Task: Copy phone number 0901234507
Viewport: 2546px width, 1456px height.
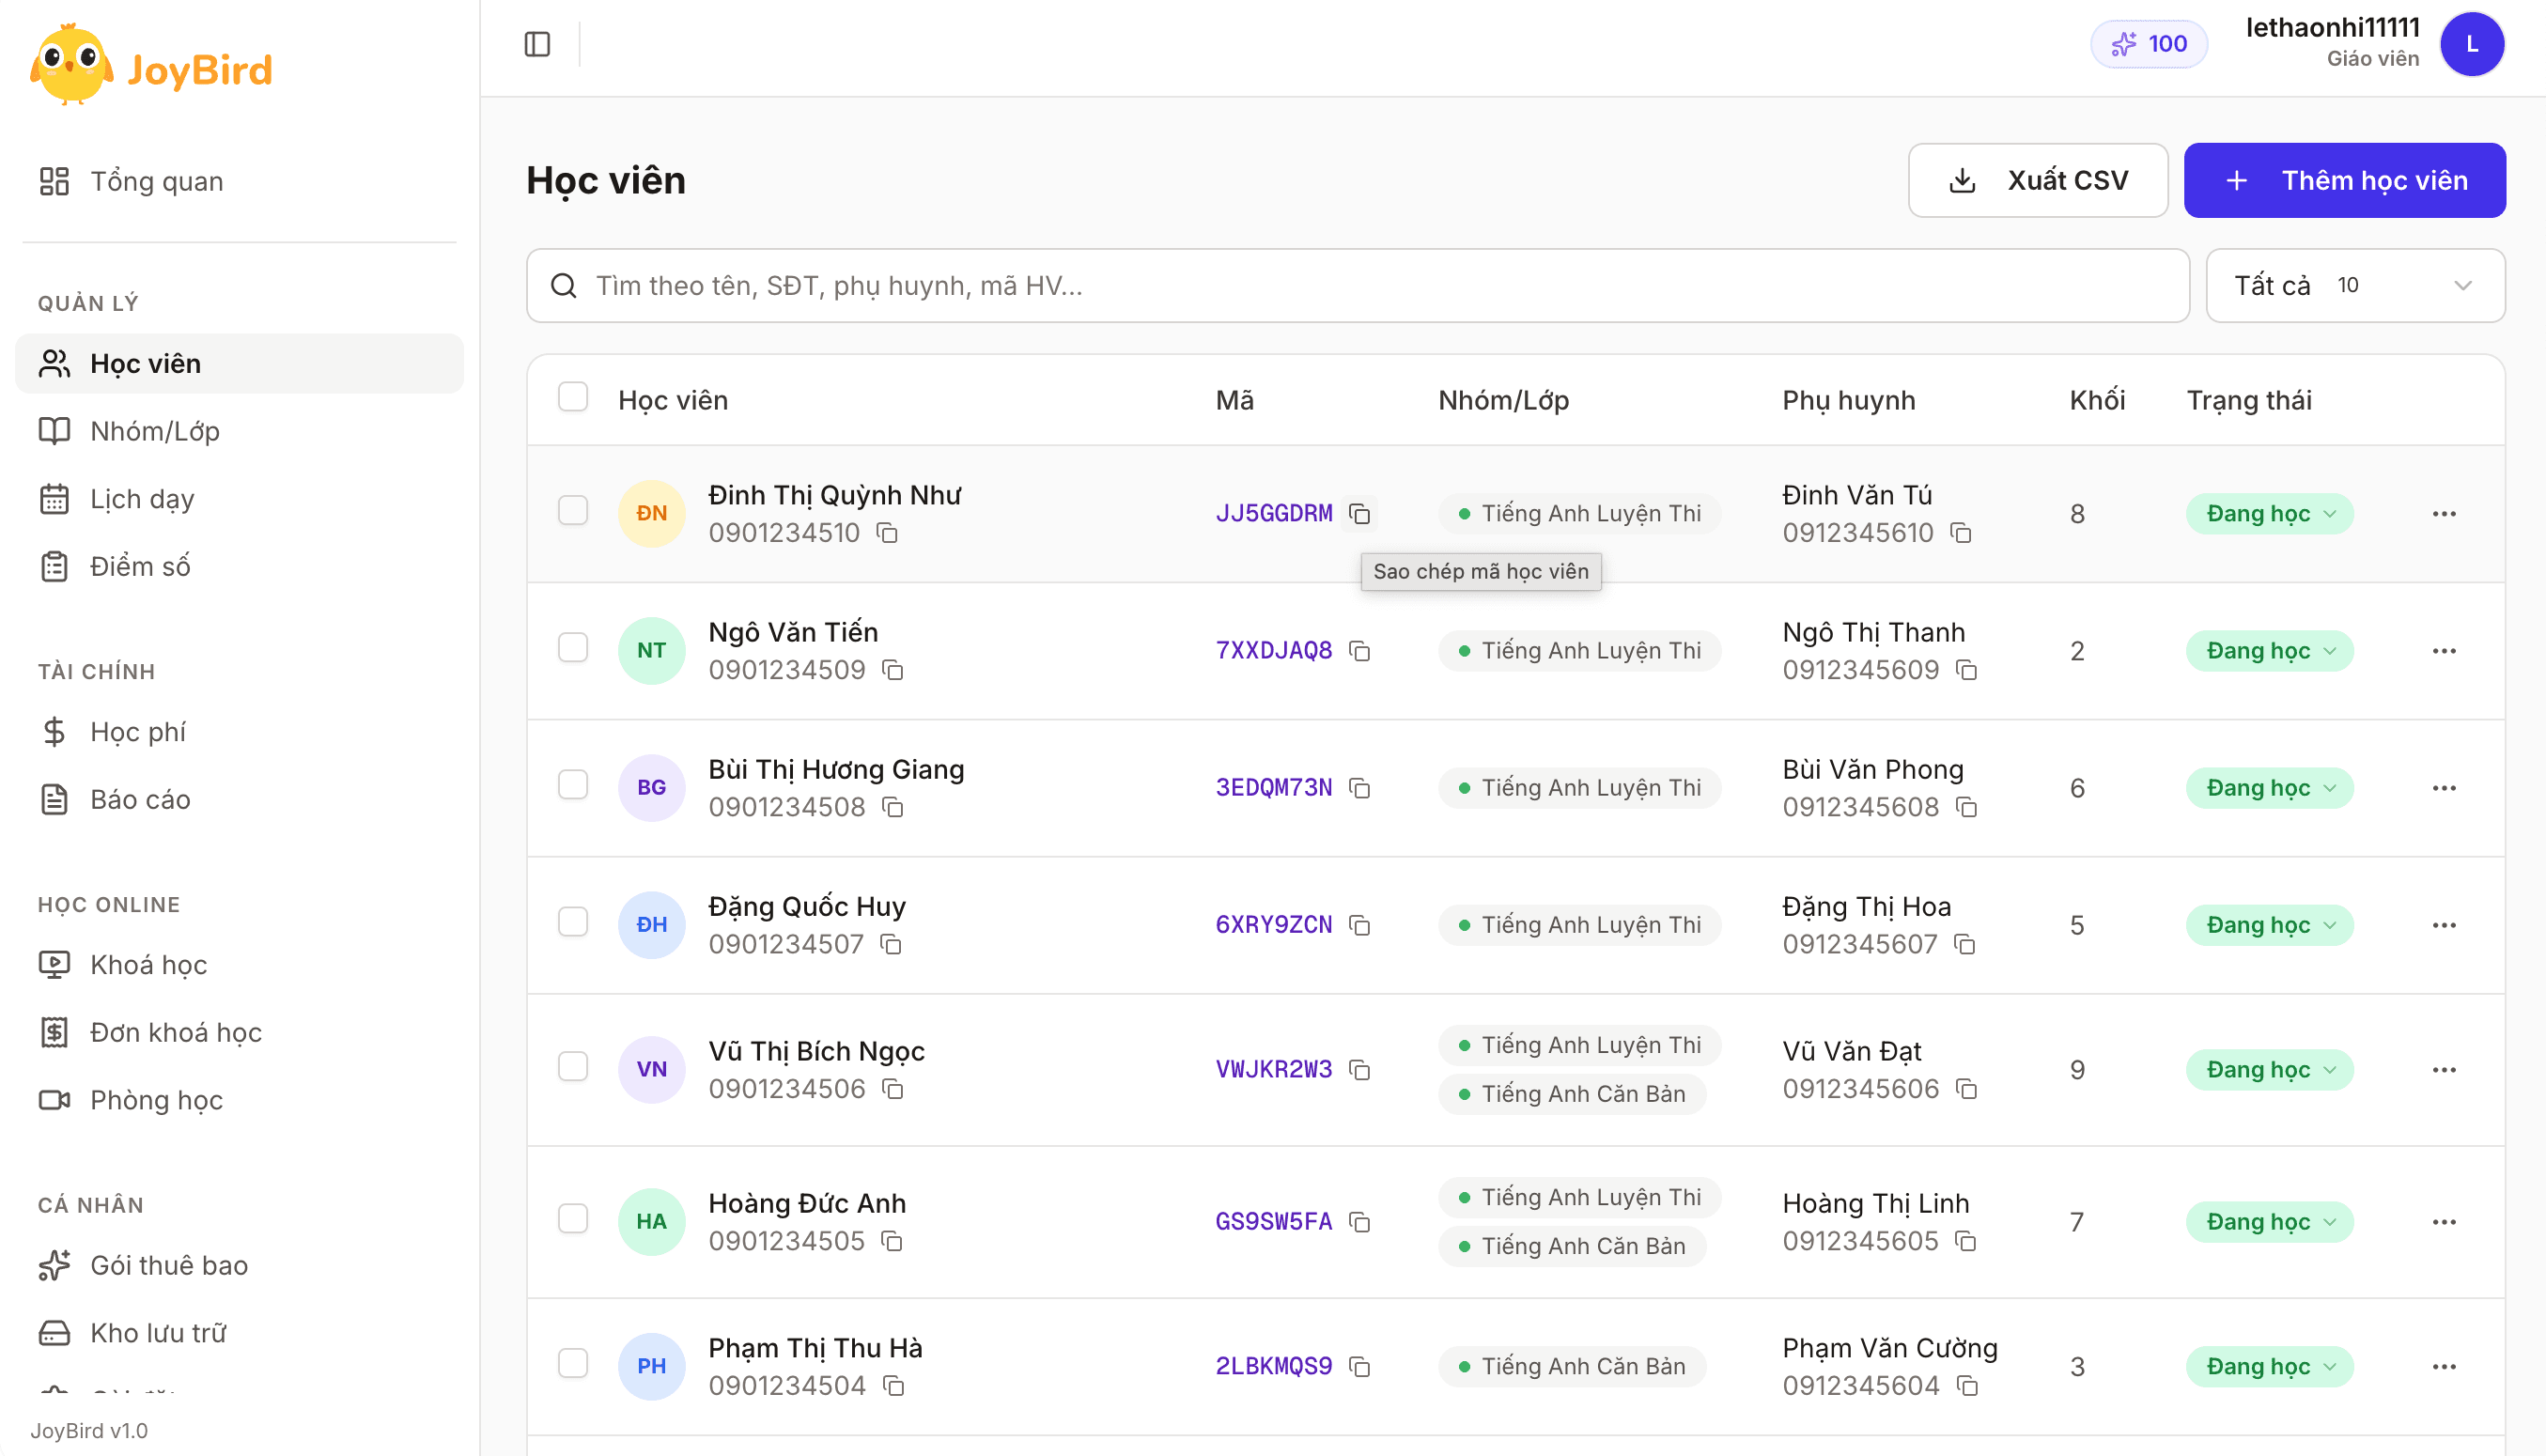Action: (x=891, y=944)
